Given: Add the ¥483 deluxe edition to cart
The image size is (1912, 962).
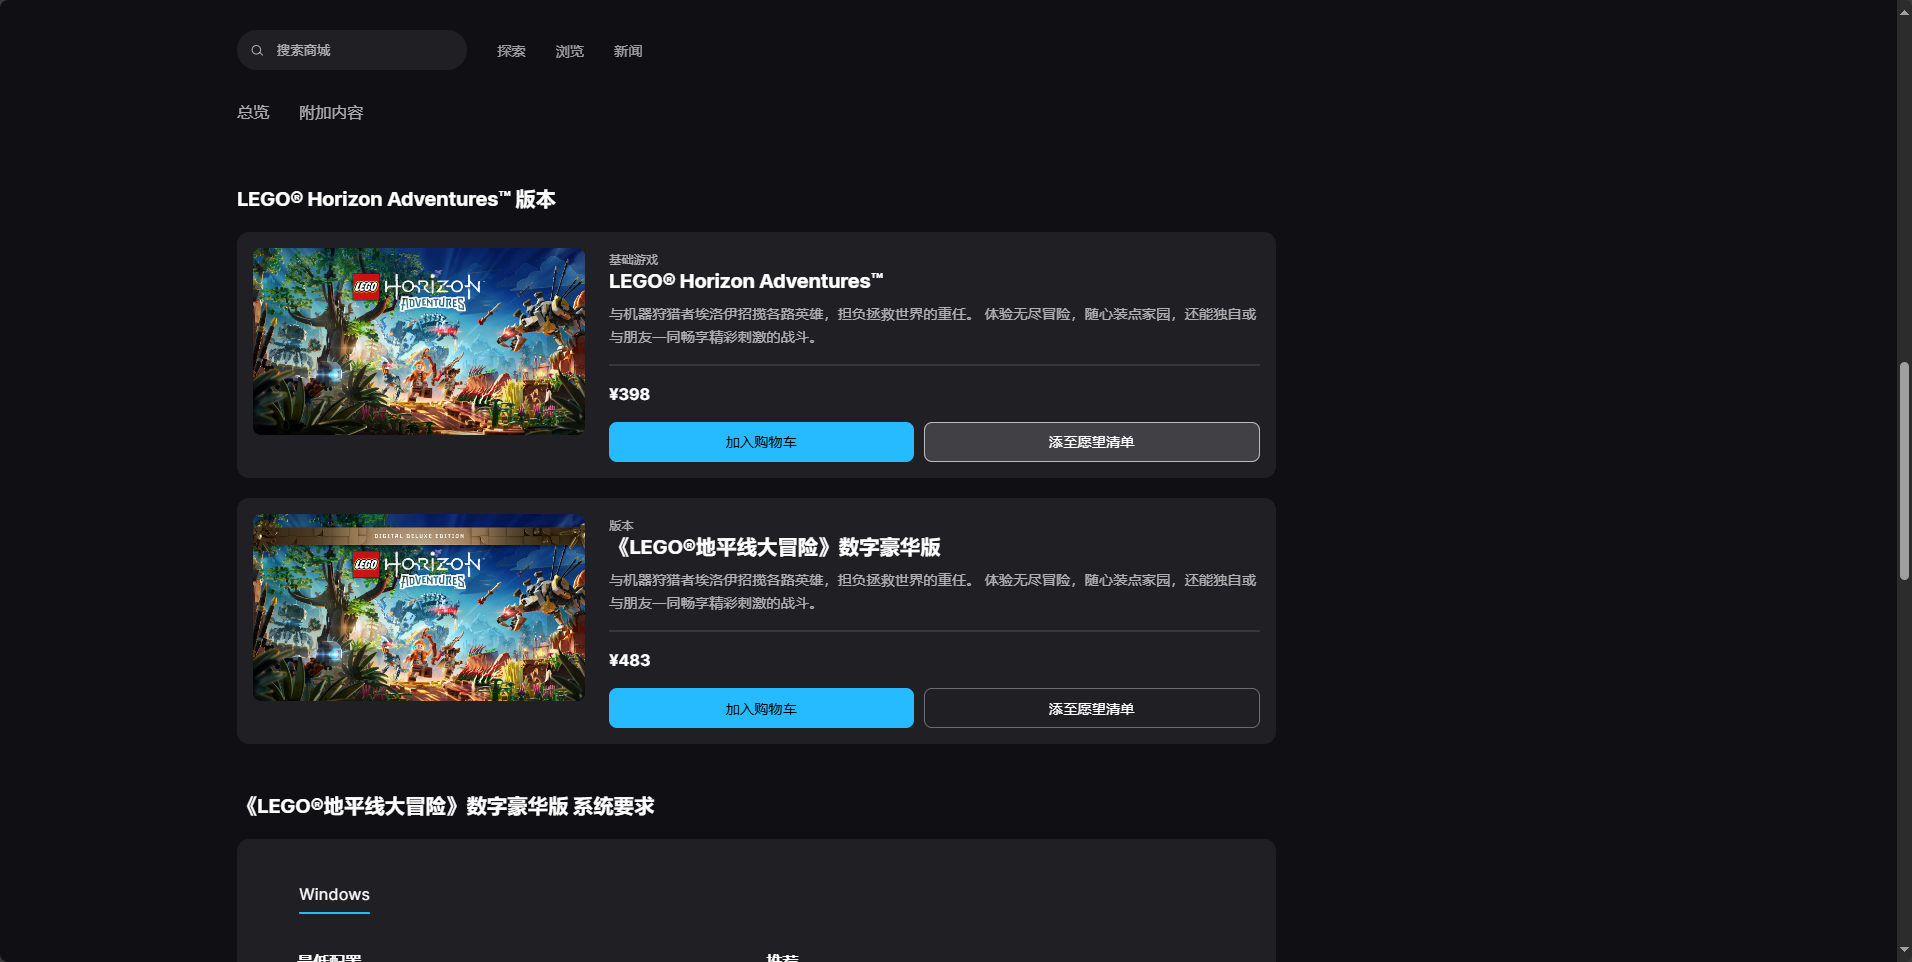Looking at the screenshot, I should [x=761, y=708].
